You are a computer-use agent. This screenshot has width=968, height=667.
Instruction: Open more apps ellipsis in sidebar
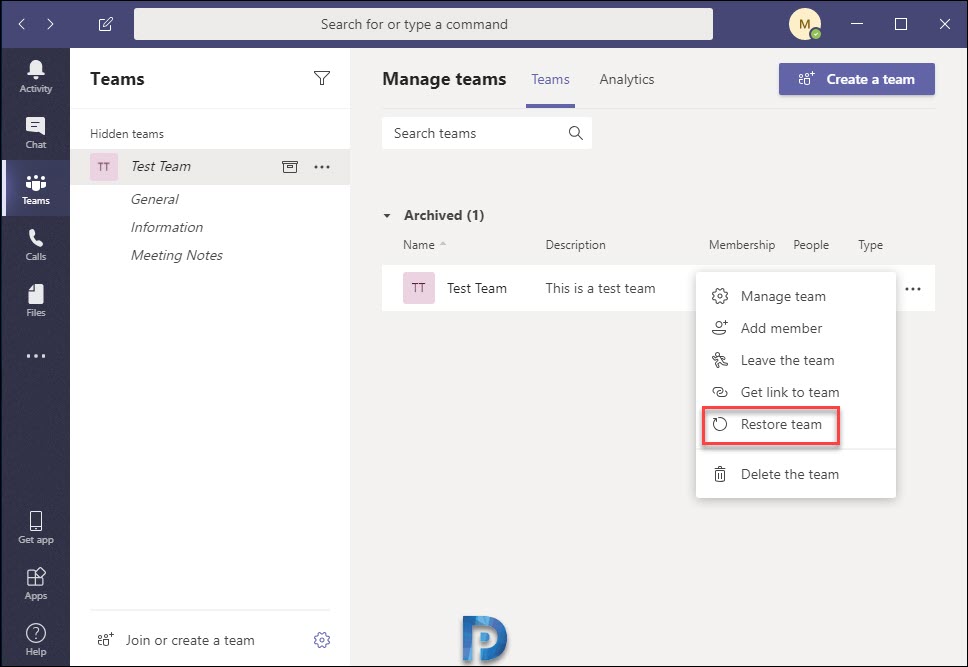pyautogui.click(x=35, y=356)
